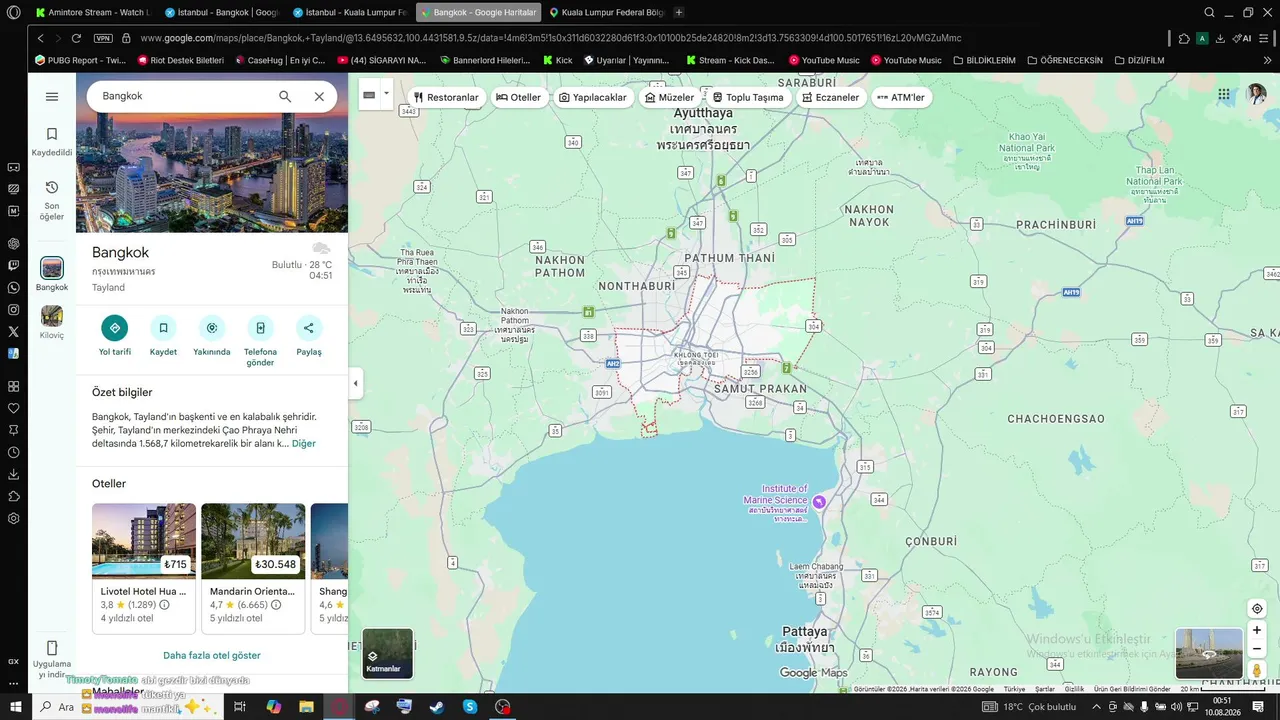Viewport: 1280px width, 720px height.
Task: Open the keyboard input tools dropdown arrow
Action: [x=386, y=95]
